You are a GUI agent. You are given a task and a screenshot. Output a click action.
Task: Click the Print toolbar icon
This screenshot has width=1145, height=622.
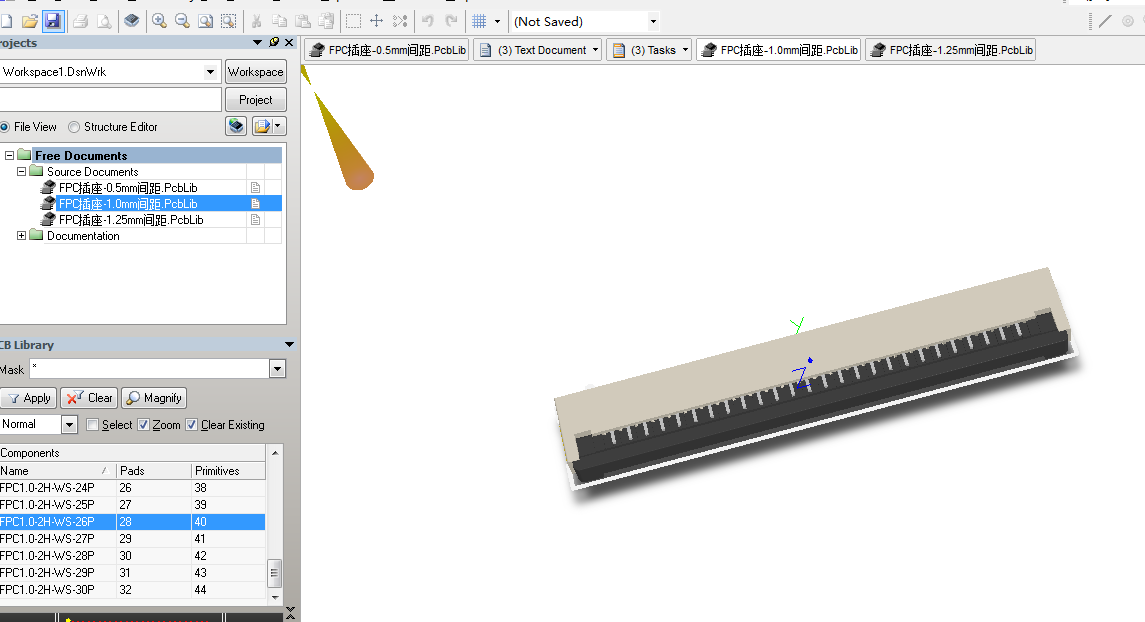tap(81, 21)
